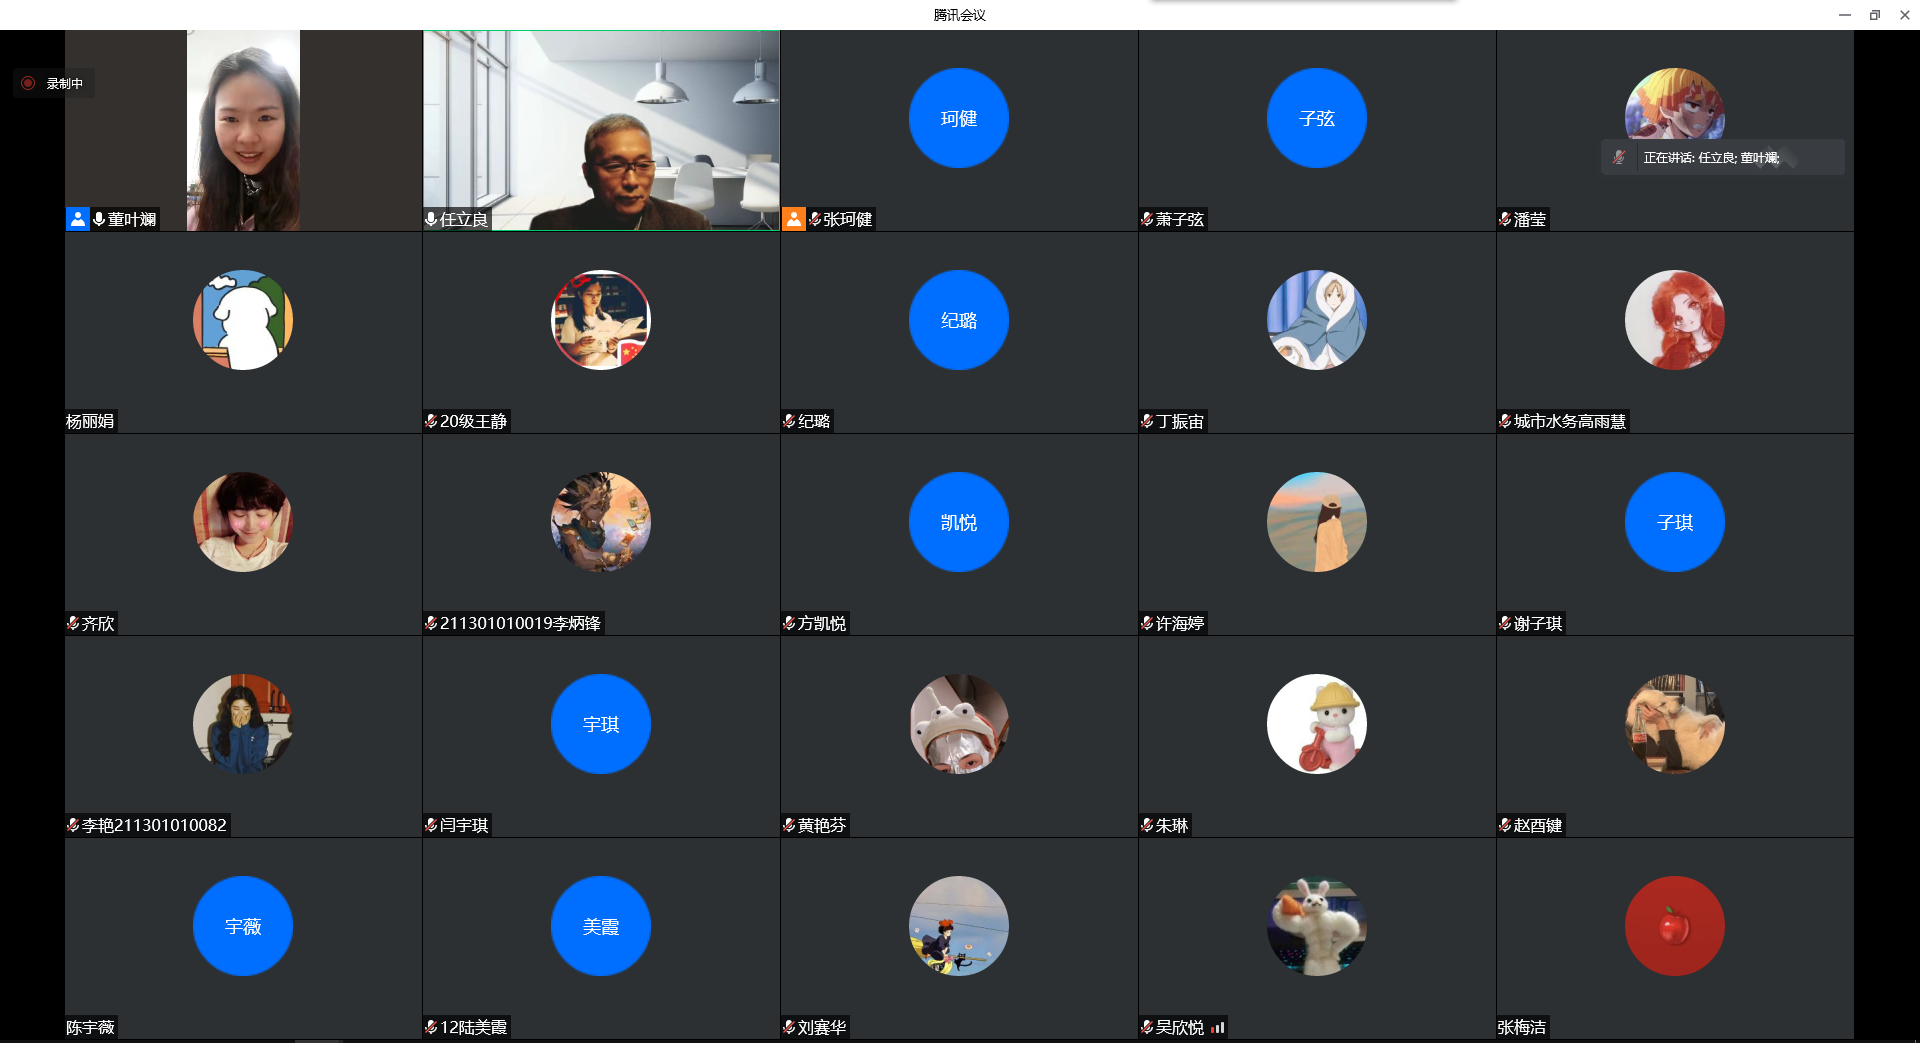Click the host badge icon beside 董叶斓
1920x1043 pixels.
pos(78,219)
